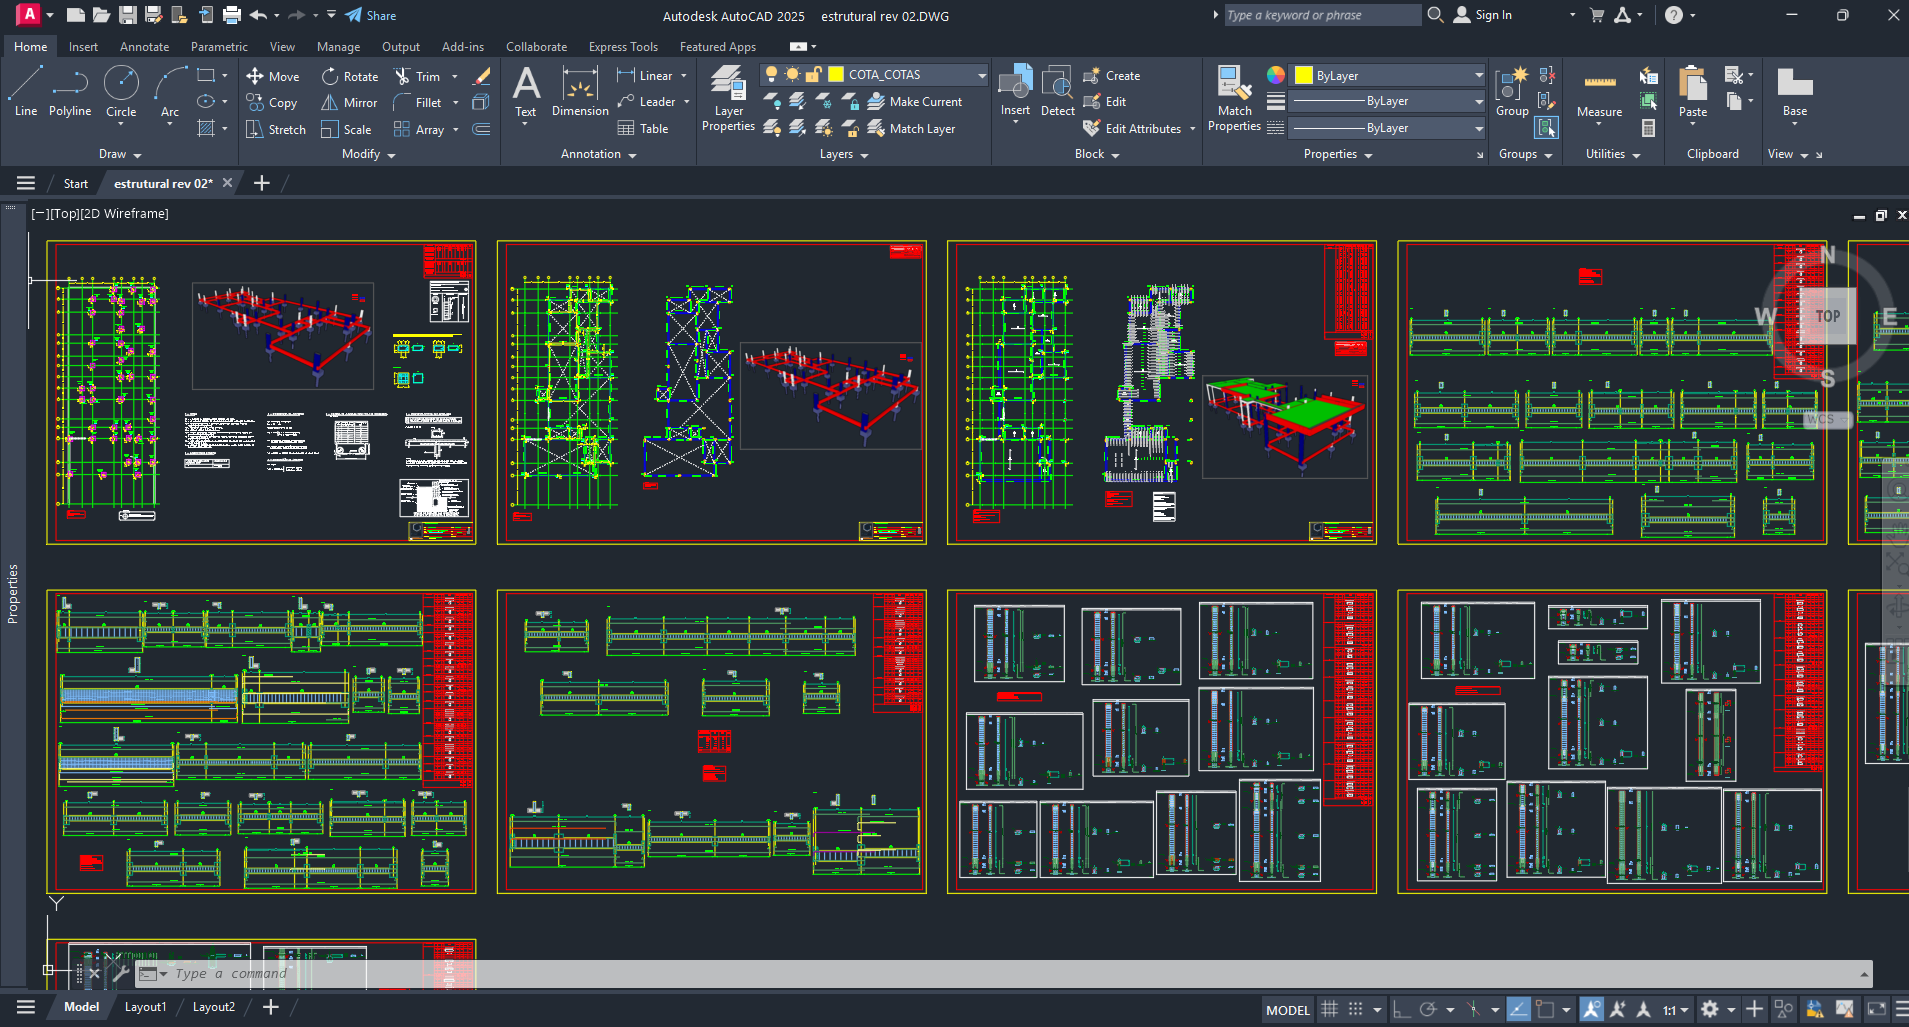This screenshot has height=1027, width=1909.
Task: Switch to the Parametric ribbon tab
Action: [219, 46]
